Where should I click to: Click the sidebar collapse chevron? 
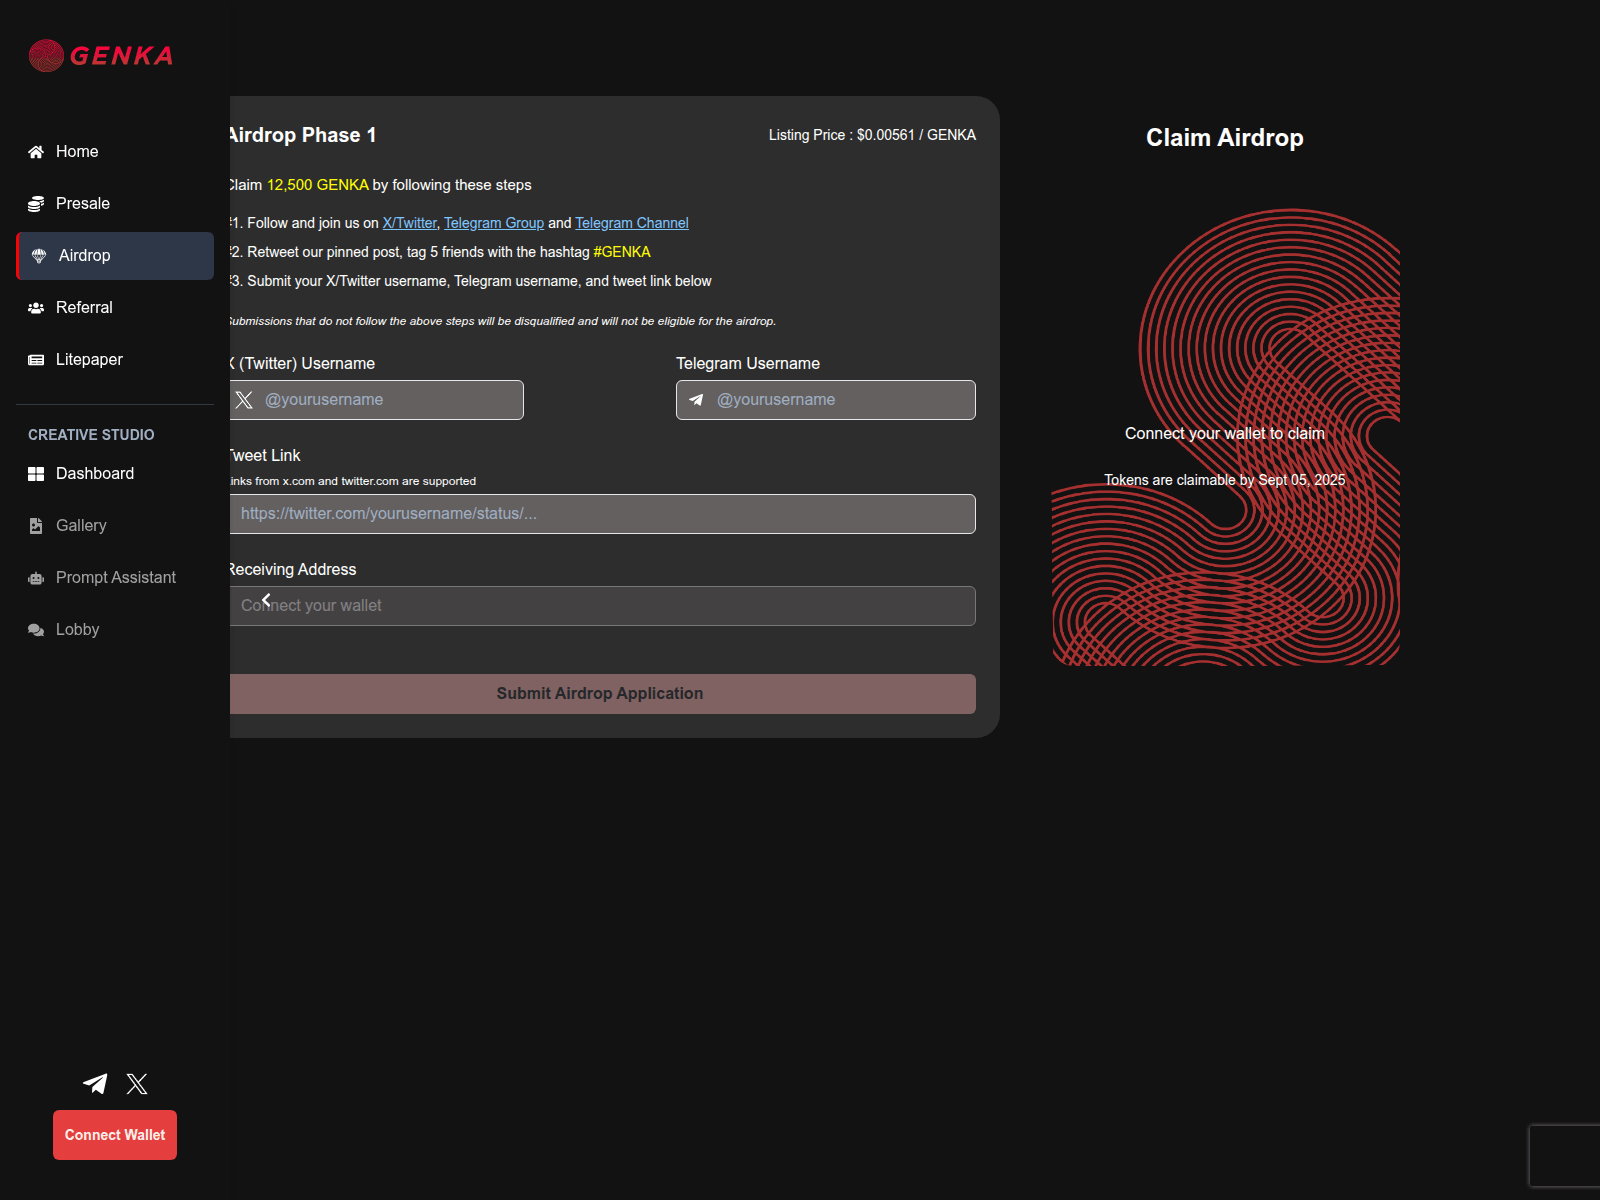coord(266,599)
